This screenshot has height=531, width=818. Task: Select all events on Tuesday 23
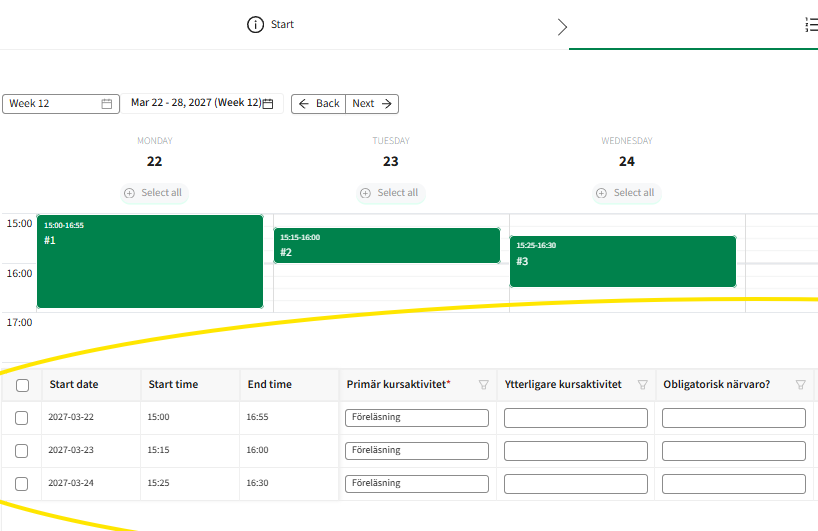pos(391,193)
